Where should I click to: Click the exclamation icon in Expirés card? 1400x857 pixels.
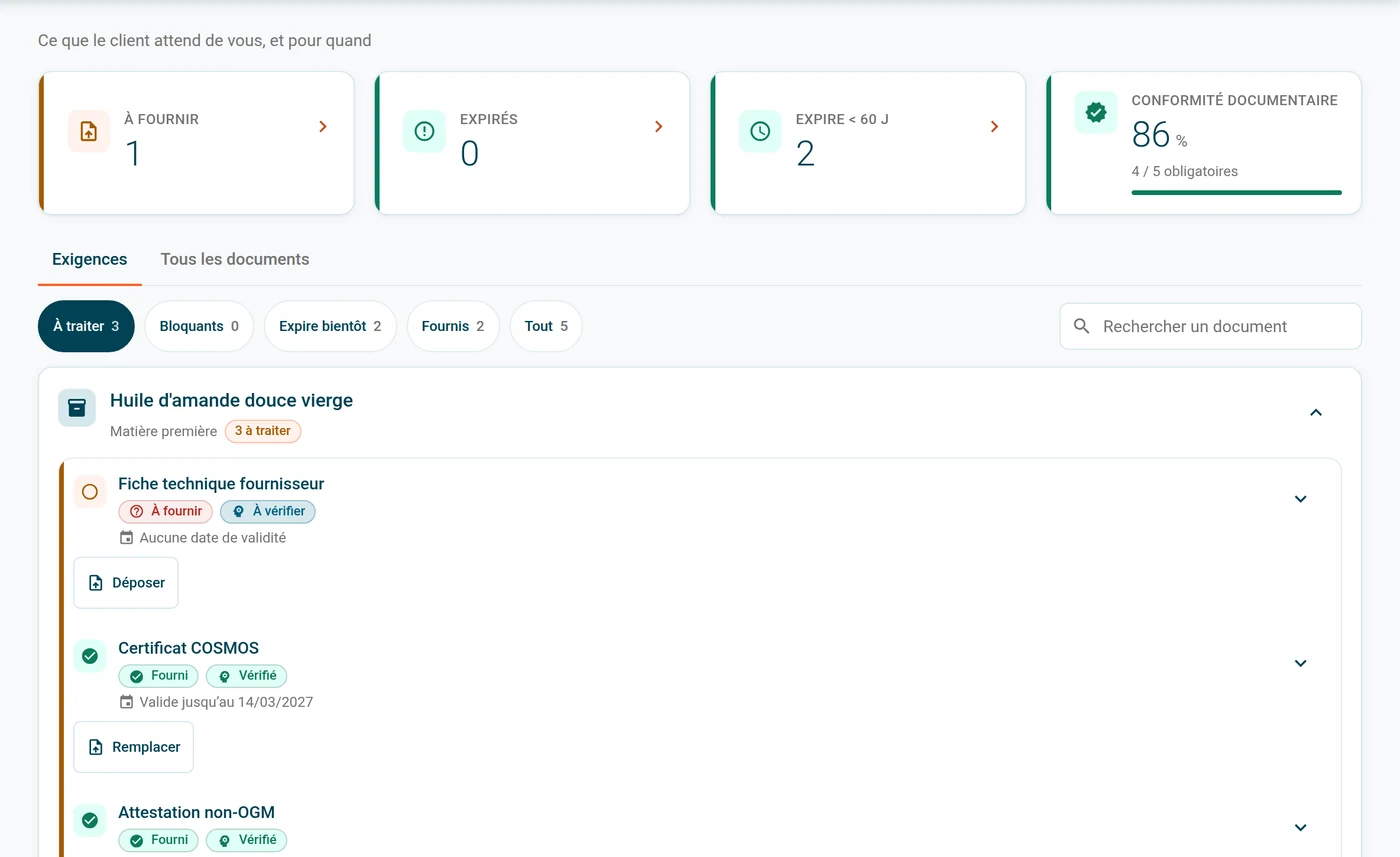coord(424,131)
